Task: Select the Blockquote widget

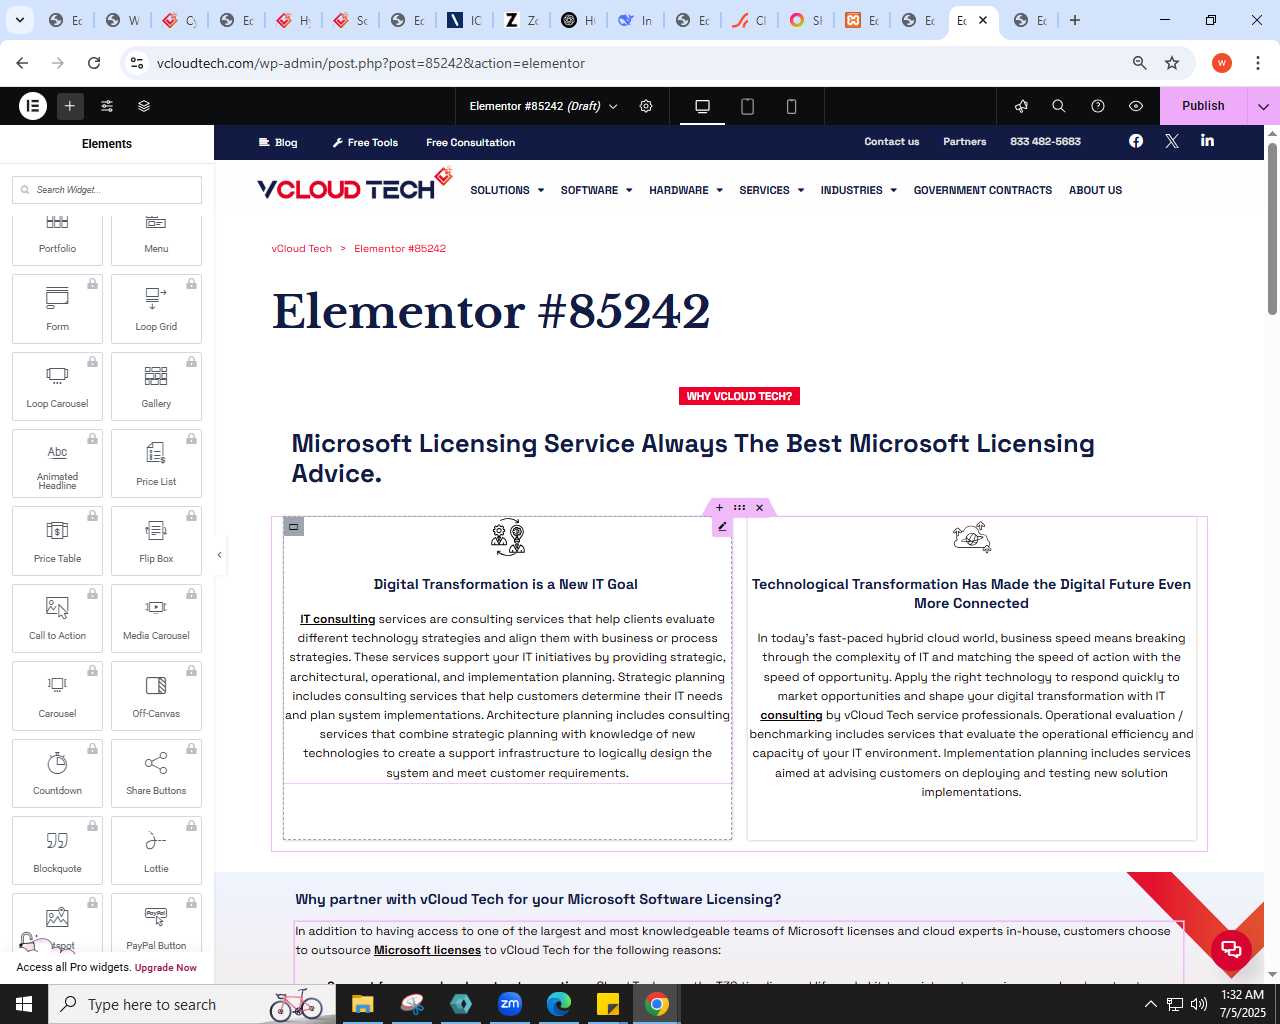Action: point(57,851)
